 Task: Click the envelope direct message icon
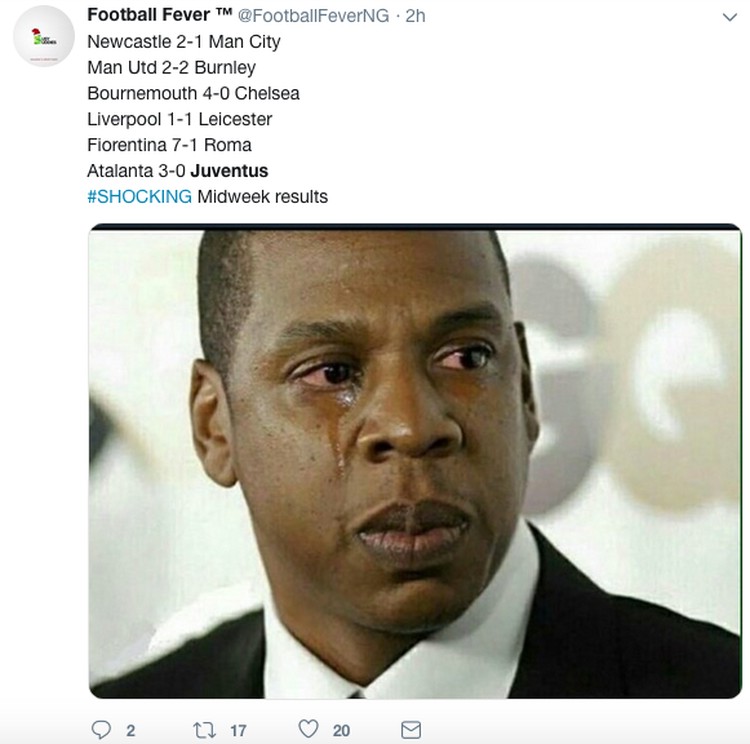[x=411, y=730]
